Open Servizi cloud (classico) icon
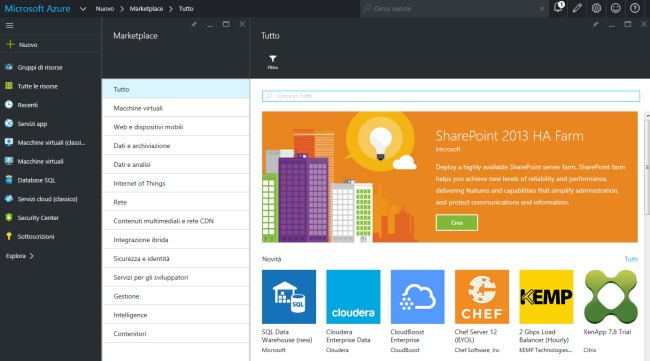650x361 pixels. tap(9, 199)
